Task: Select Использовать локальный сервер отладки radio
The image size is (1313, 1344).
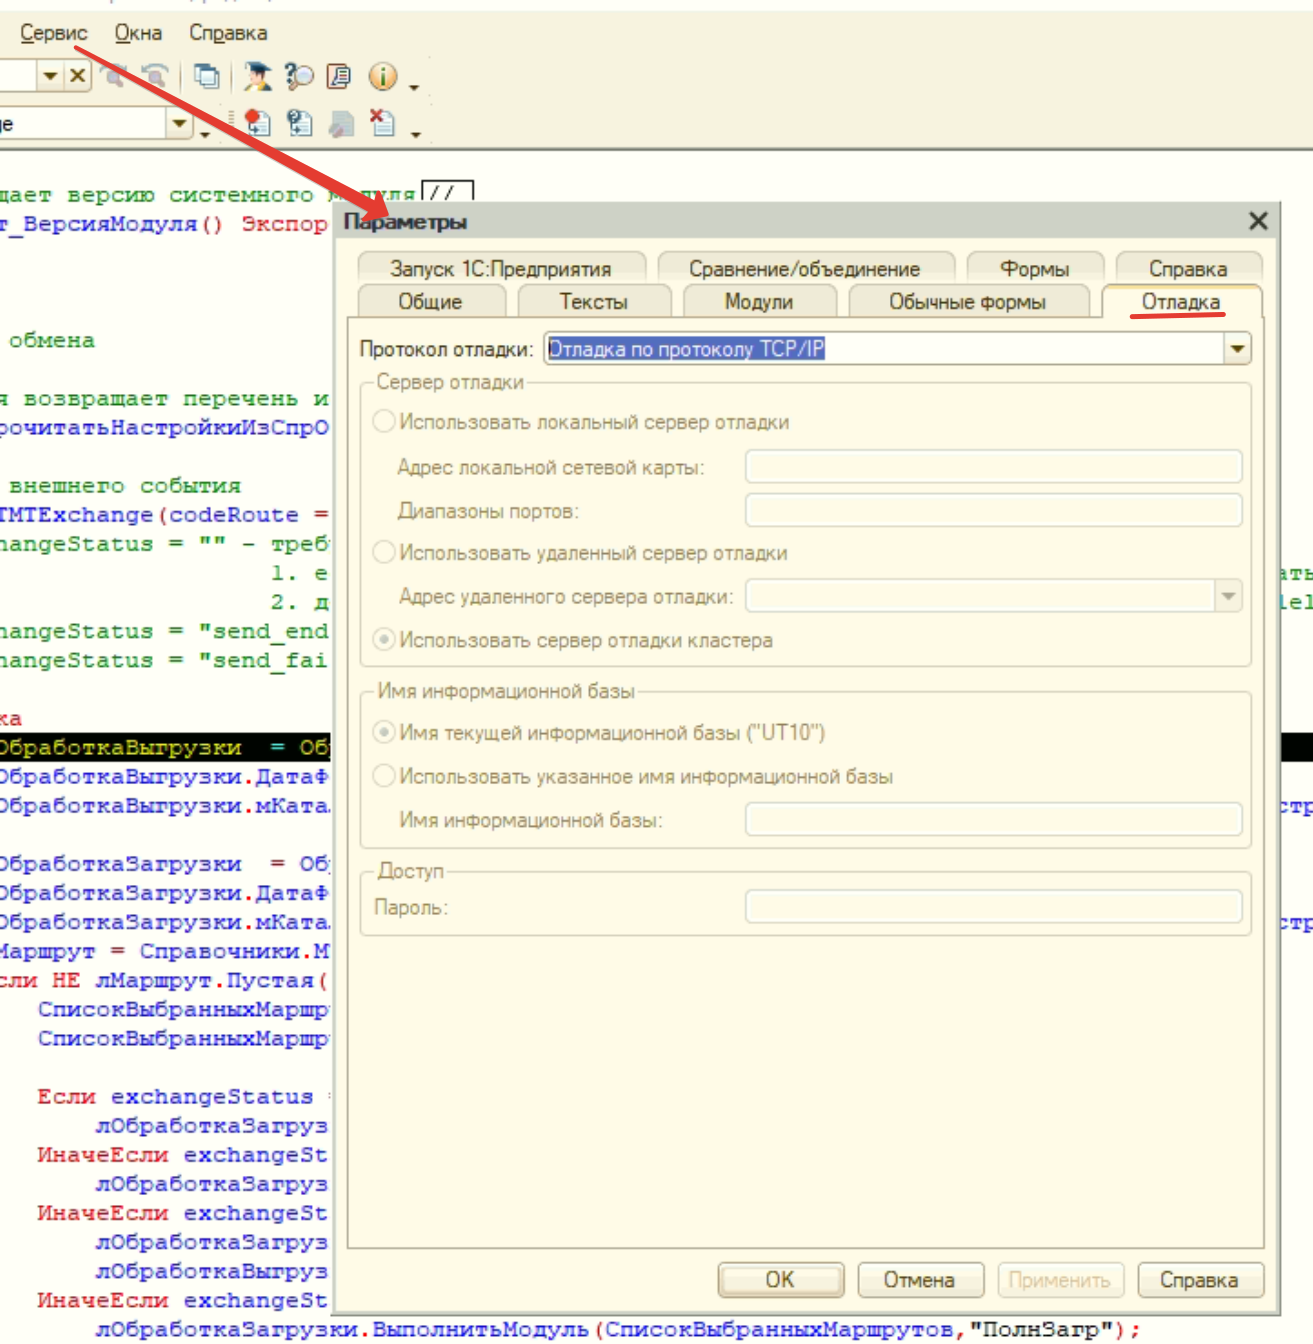Action: (383, 422)
